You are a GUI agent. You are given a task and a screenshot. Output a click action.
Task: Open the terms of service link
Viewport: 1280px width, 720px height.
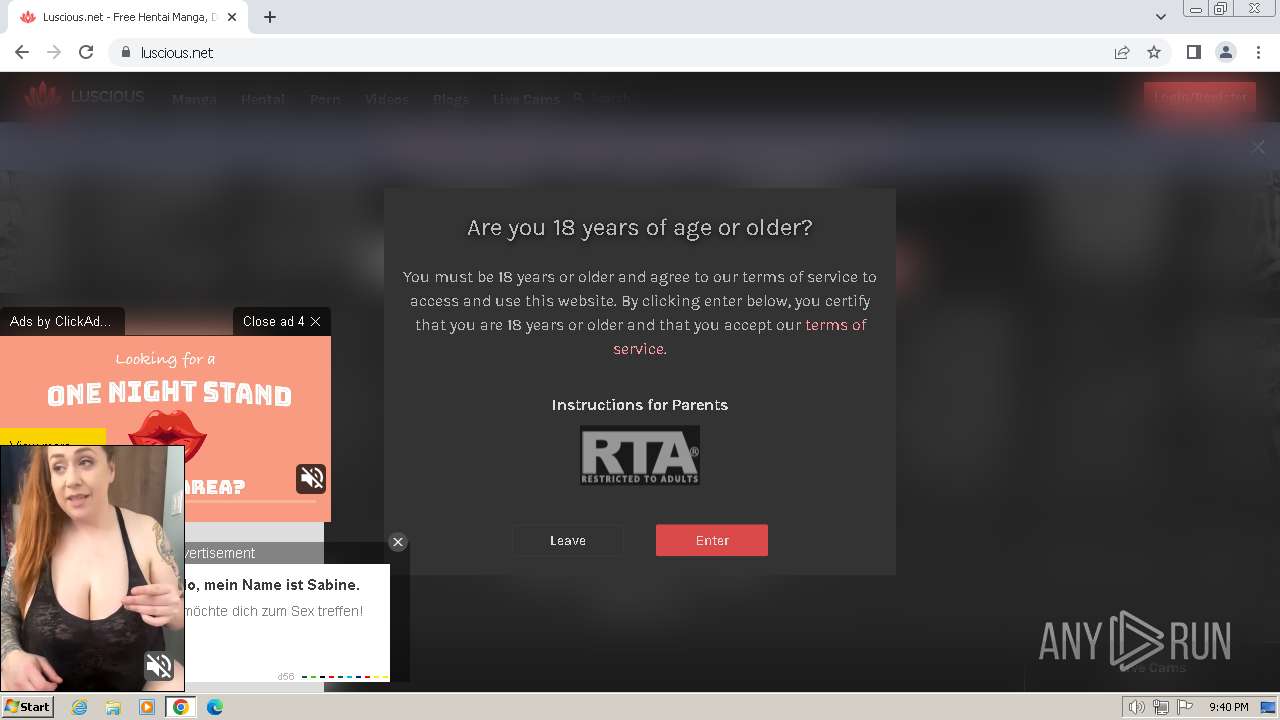point(739,337)
